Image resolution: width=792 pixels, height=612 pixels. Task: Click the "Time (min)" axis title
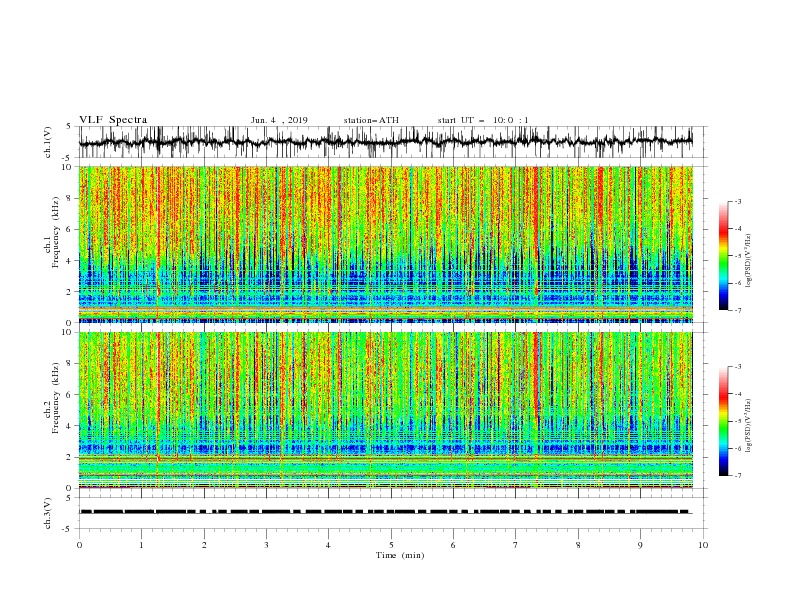[400, 555]
